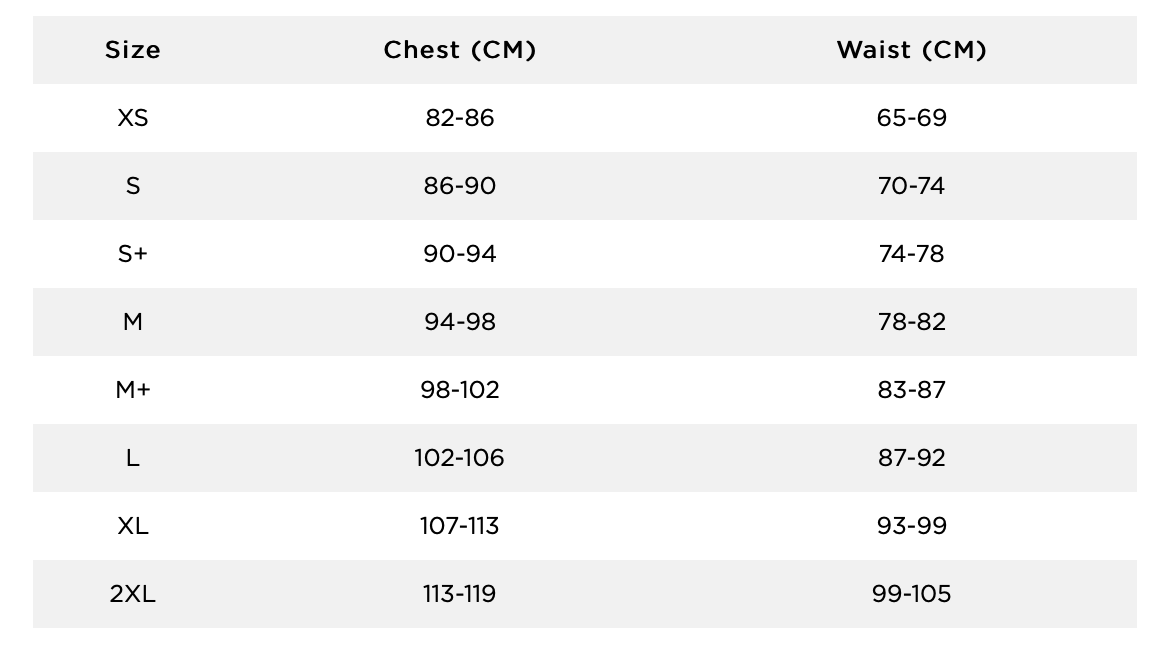The image size is (1156, 646).
Task: Click the 102-106 chest measurement
Action: [x=459, y=458]
